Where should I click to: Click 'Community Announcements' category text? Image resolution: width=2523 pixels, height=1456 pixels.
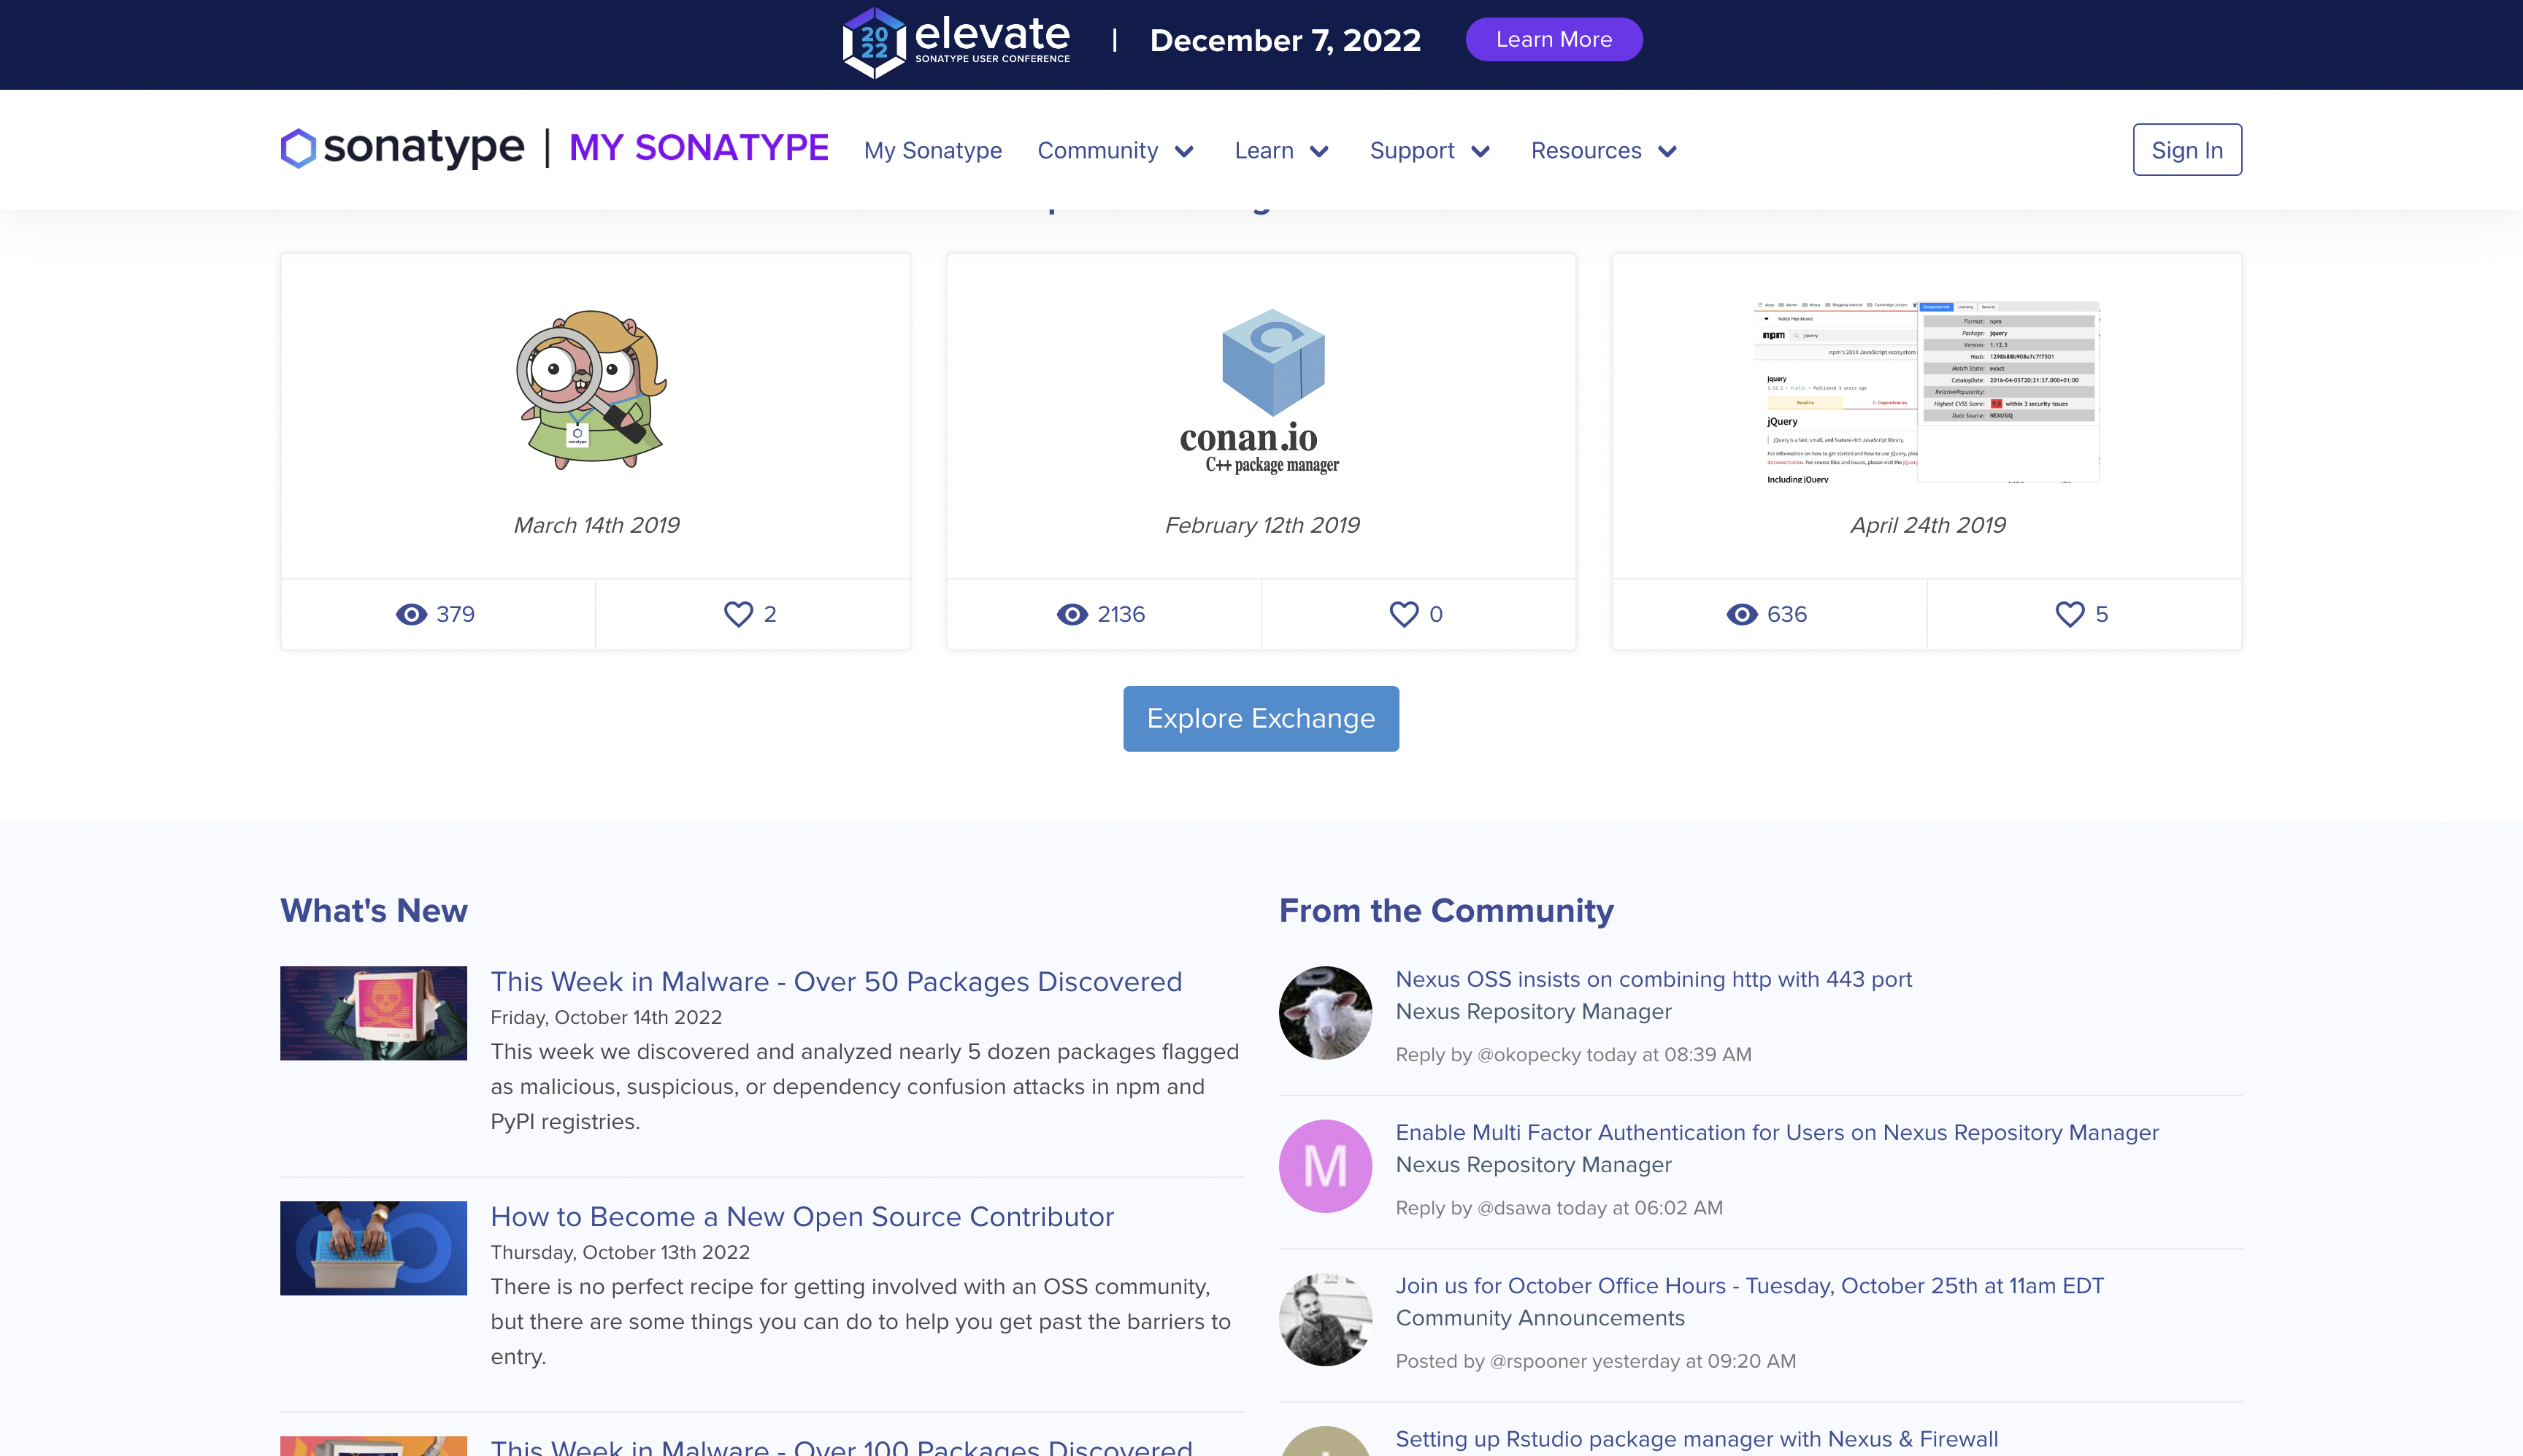pos(1540,1318)
